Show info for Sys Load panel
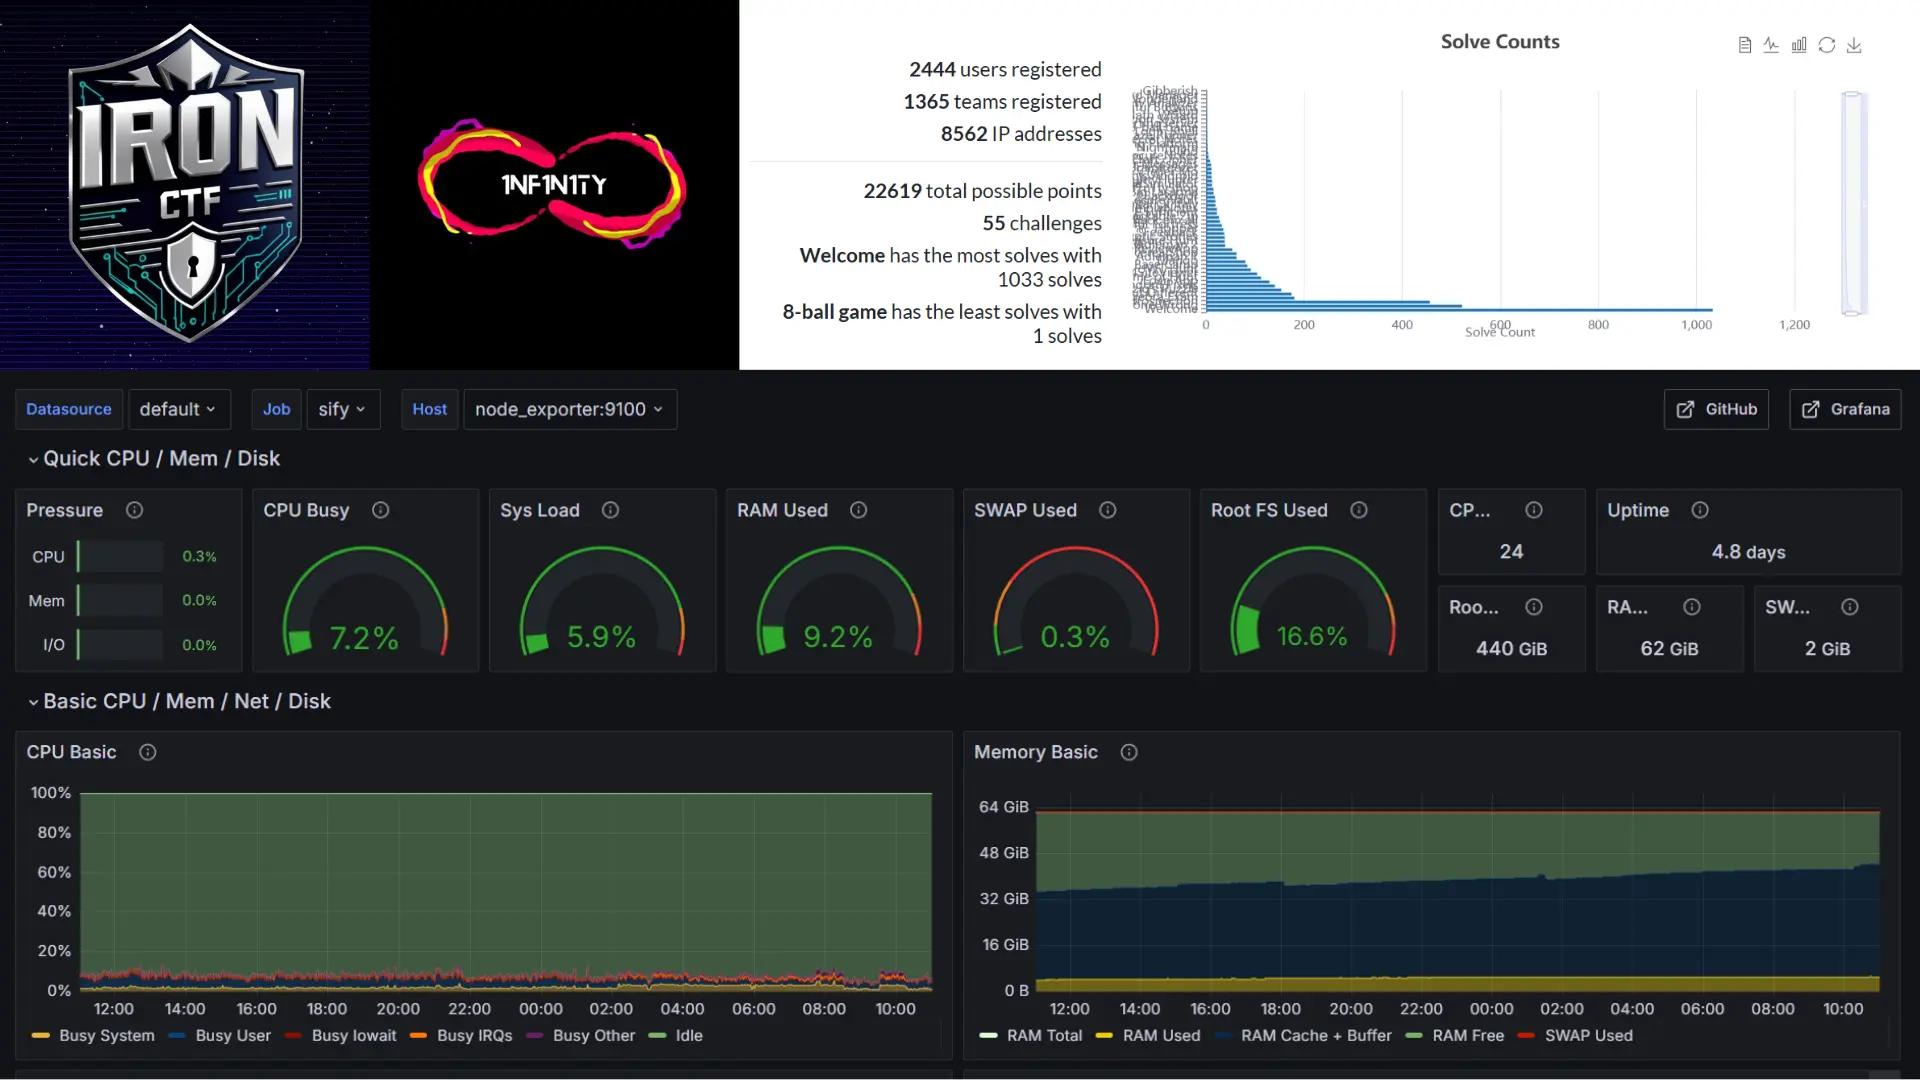 pos(610,510)
